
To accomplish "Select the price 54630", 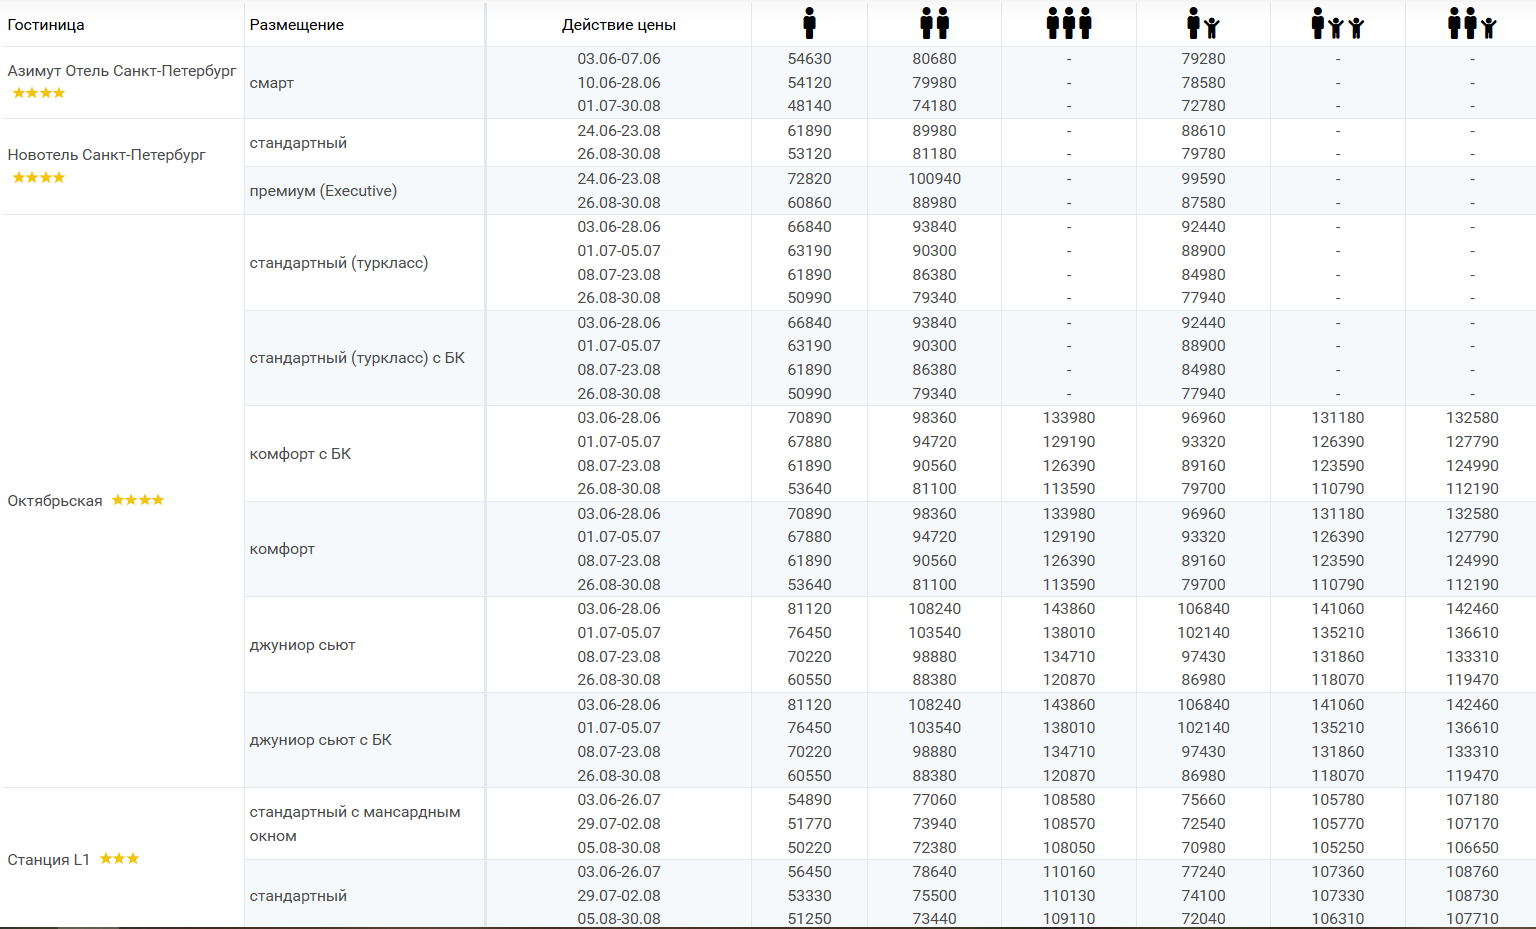I will [809, 59].
